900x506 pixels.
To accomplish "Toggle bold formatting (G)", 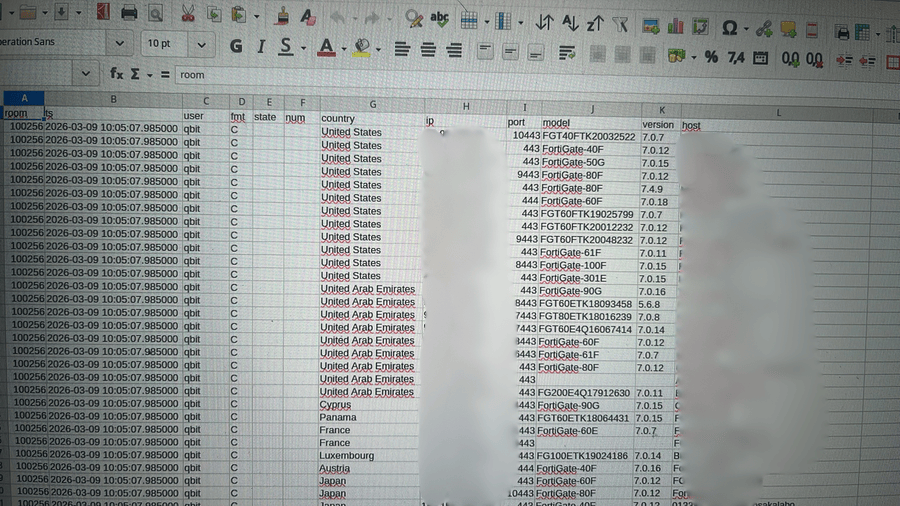I will (236, 46).
